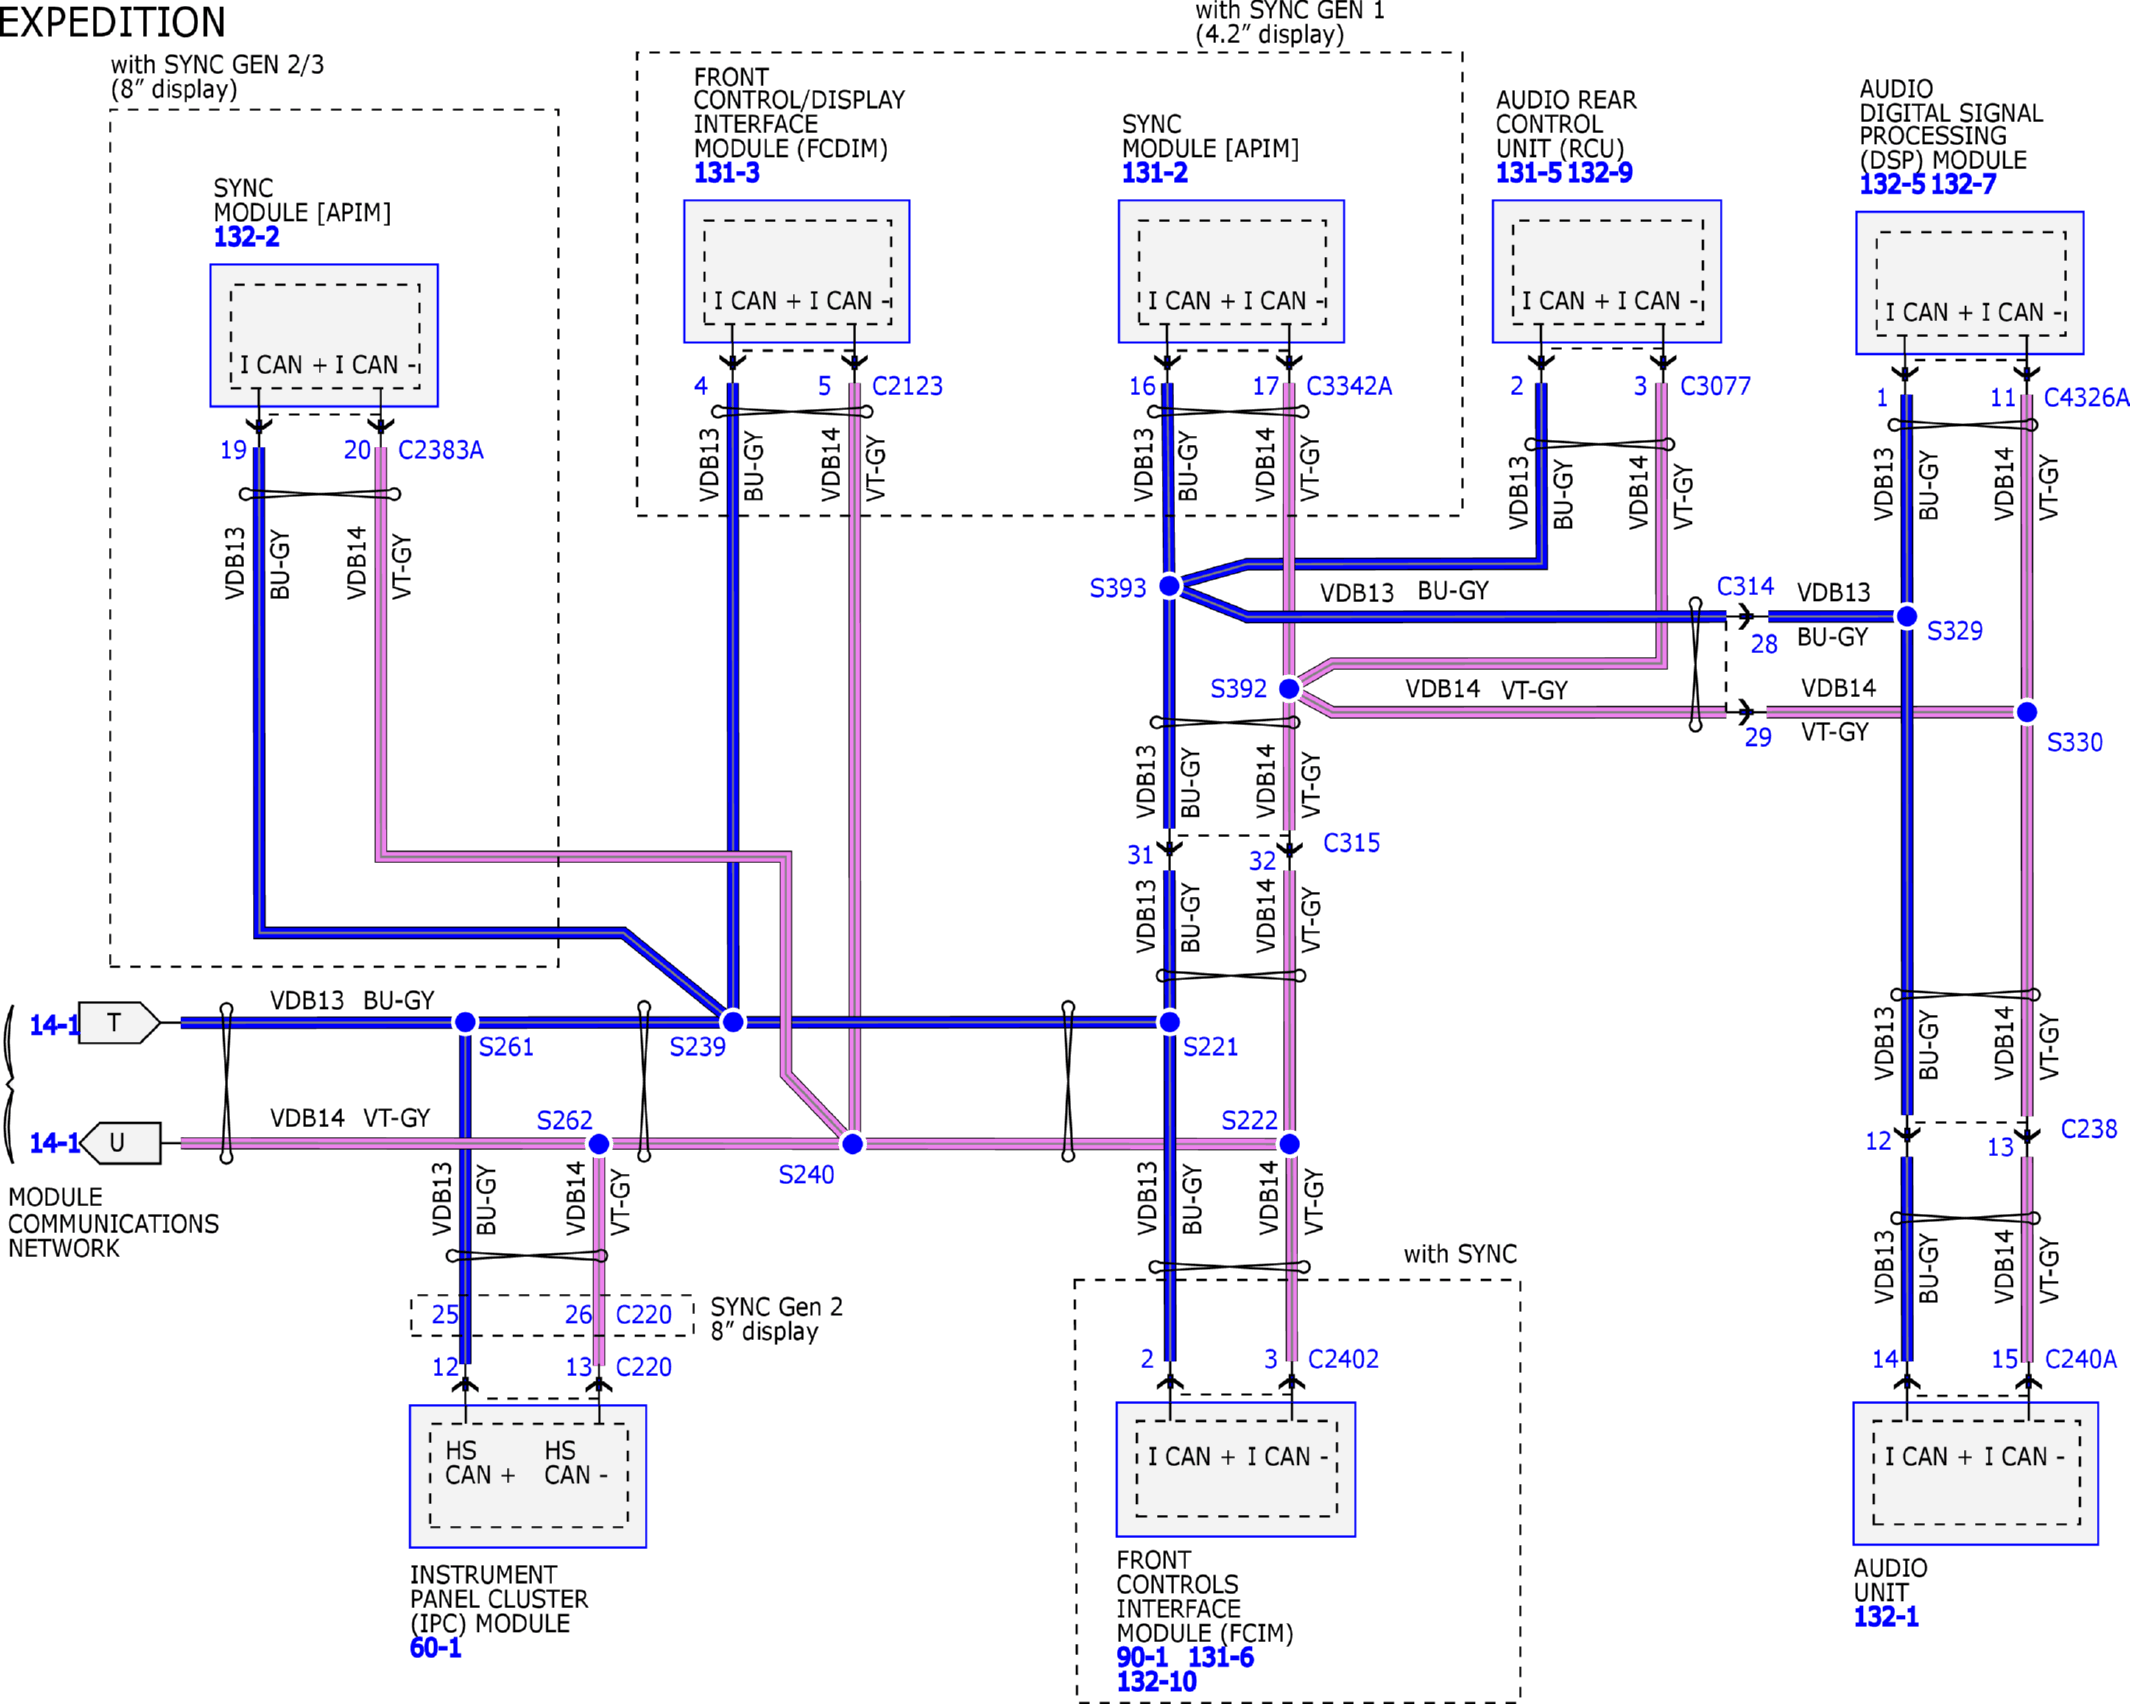Select the S261 splice node
This screenshot has height=1704, width=2130.
pyautogui.click(x=465, y=1022)
